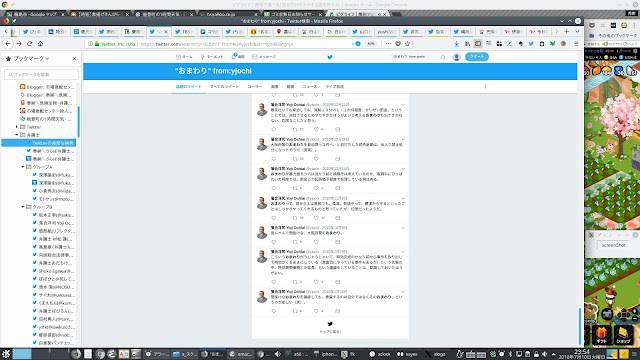Go back with the Firefox back arrow
640x360 pixels.
tap(8, 44)
